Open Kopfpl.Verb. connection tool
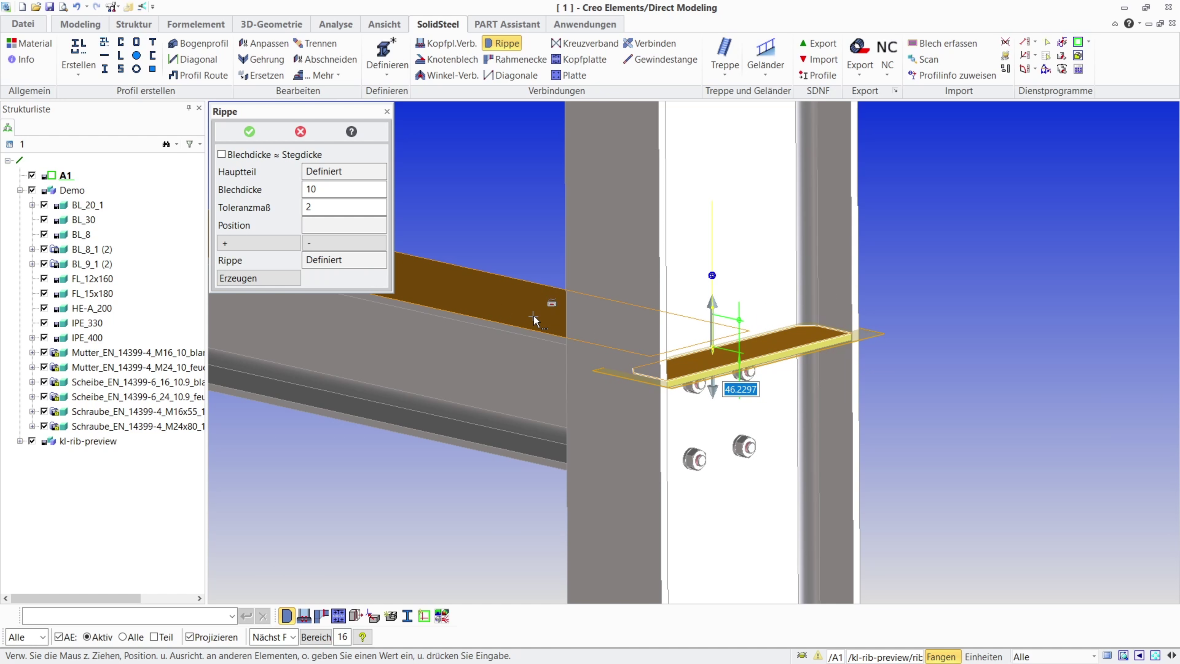Screen dimensions: 1180x664 pyautogui.click(x=446, y=44)
